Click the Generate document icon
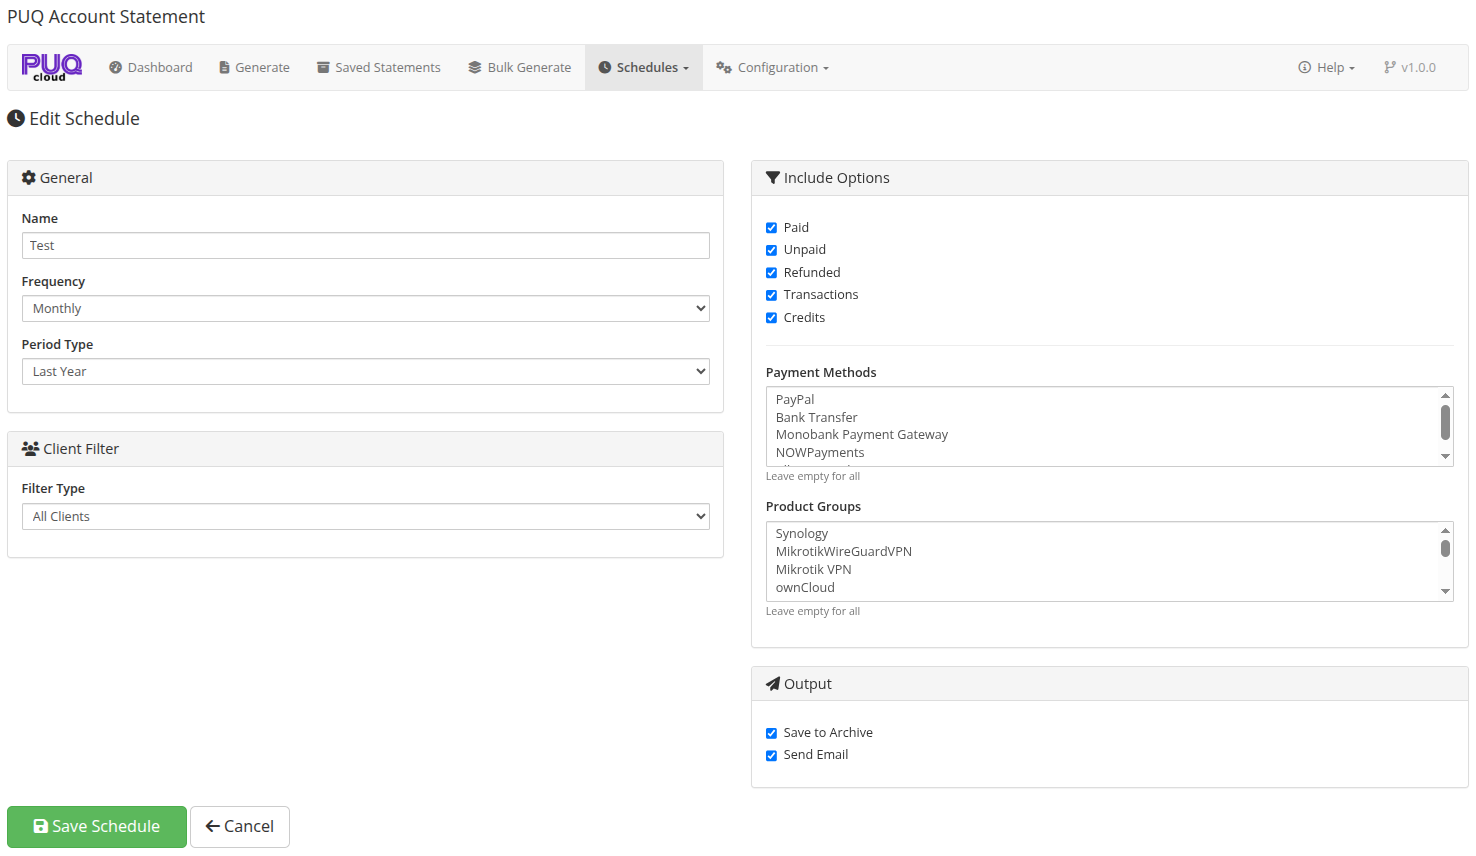The image size is (1476, 856). 226,67
